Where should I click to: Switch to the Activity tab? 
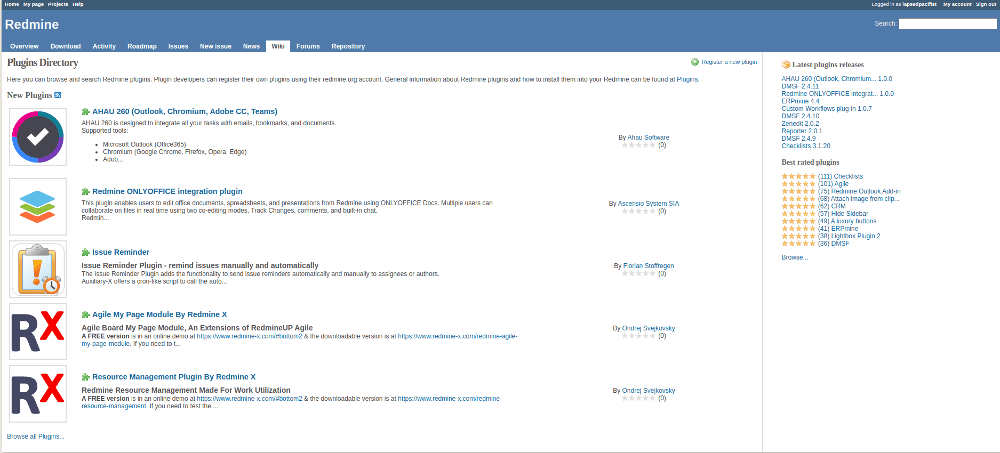pos(104,47)
